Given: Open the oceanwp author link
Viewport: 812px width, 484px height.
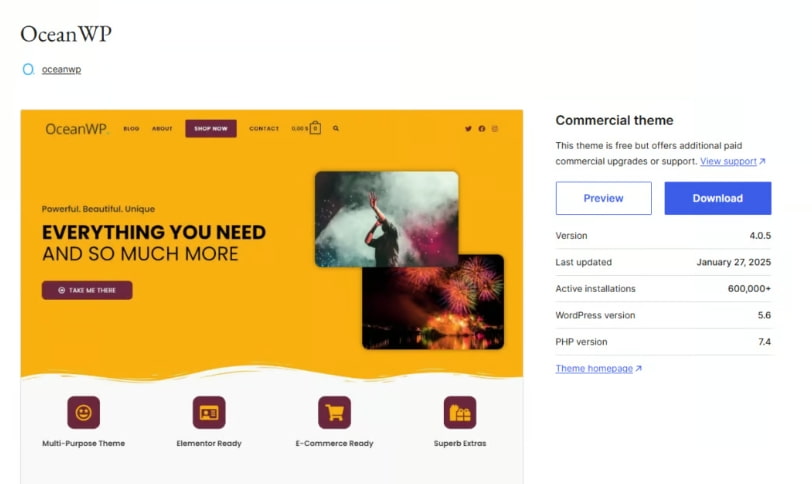Looking at the screenshot, I should click(61, 69).
